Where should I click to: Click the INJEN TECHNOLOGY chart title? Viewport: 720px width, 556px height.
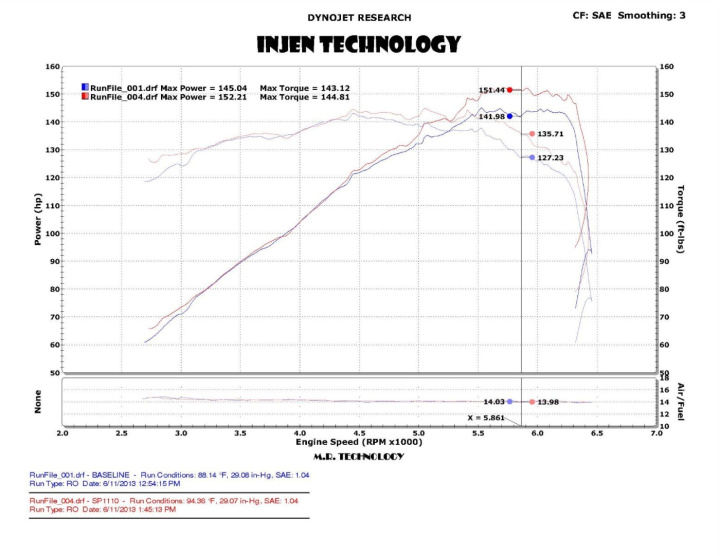pos(359,44)
